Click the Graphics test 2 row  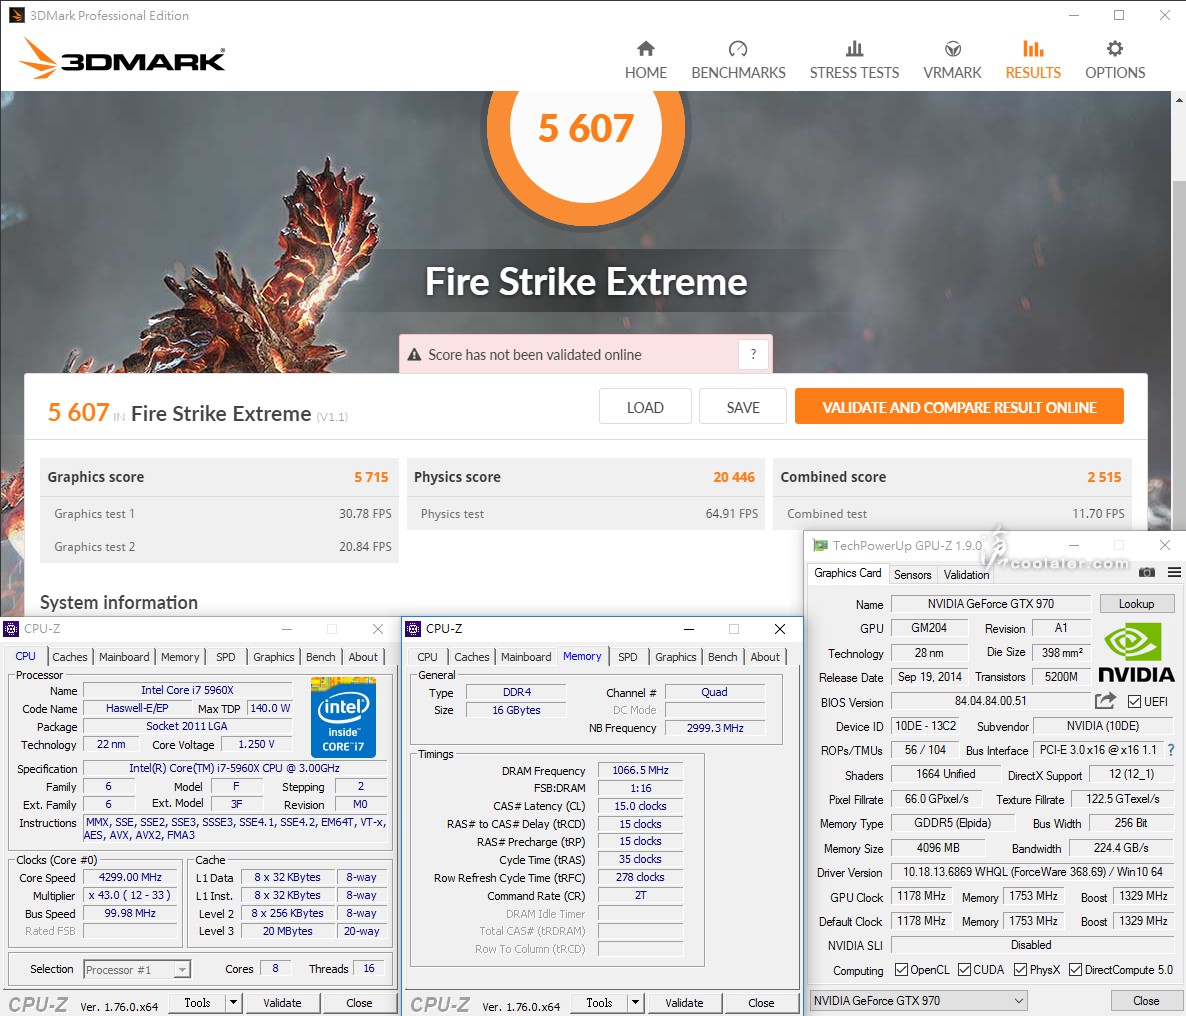coord(219,546)
